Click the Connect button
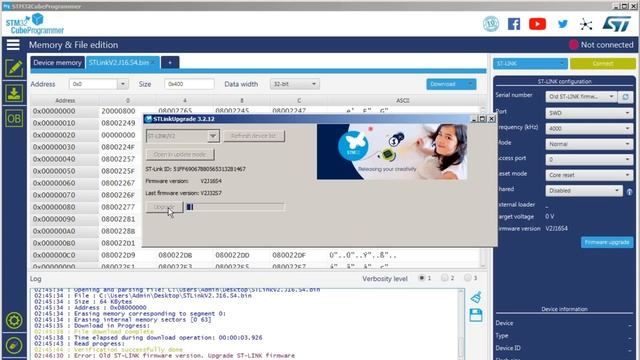Viewport: 640px width, 360px height. click(602, 63)
